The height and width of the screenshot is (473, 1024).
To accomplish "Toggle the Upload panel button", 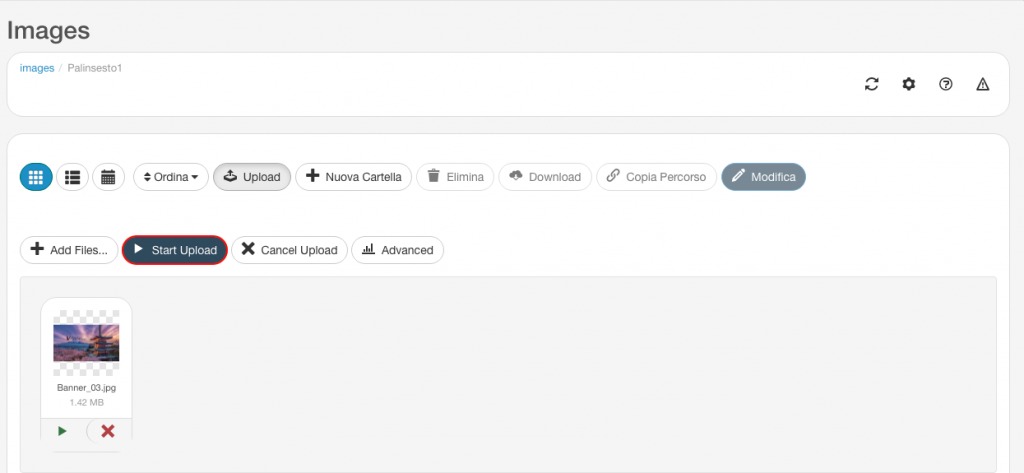I will 252,177.
